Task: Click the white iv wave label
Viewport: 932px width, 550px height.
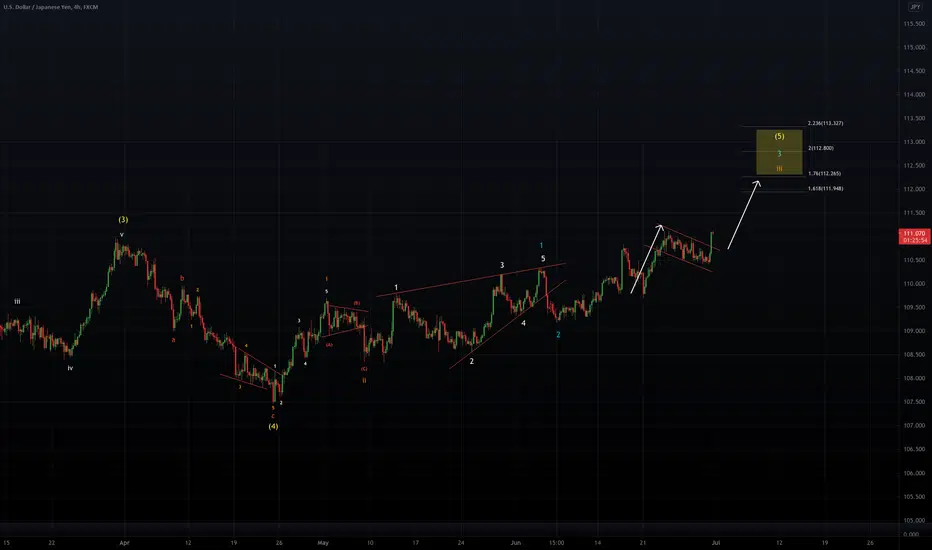Action: [x=70, y=368]
